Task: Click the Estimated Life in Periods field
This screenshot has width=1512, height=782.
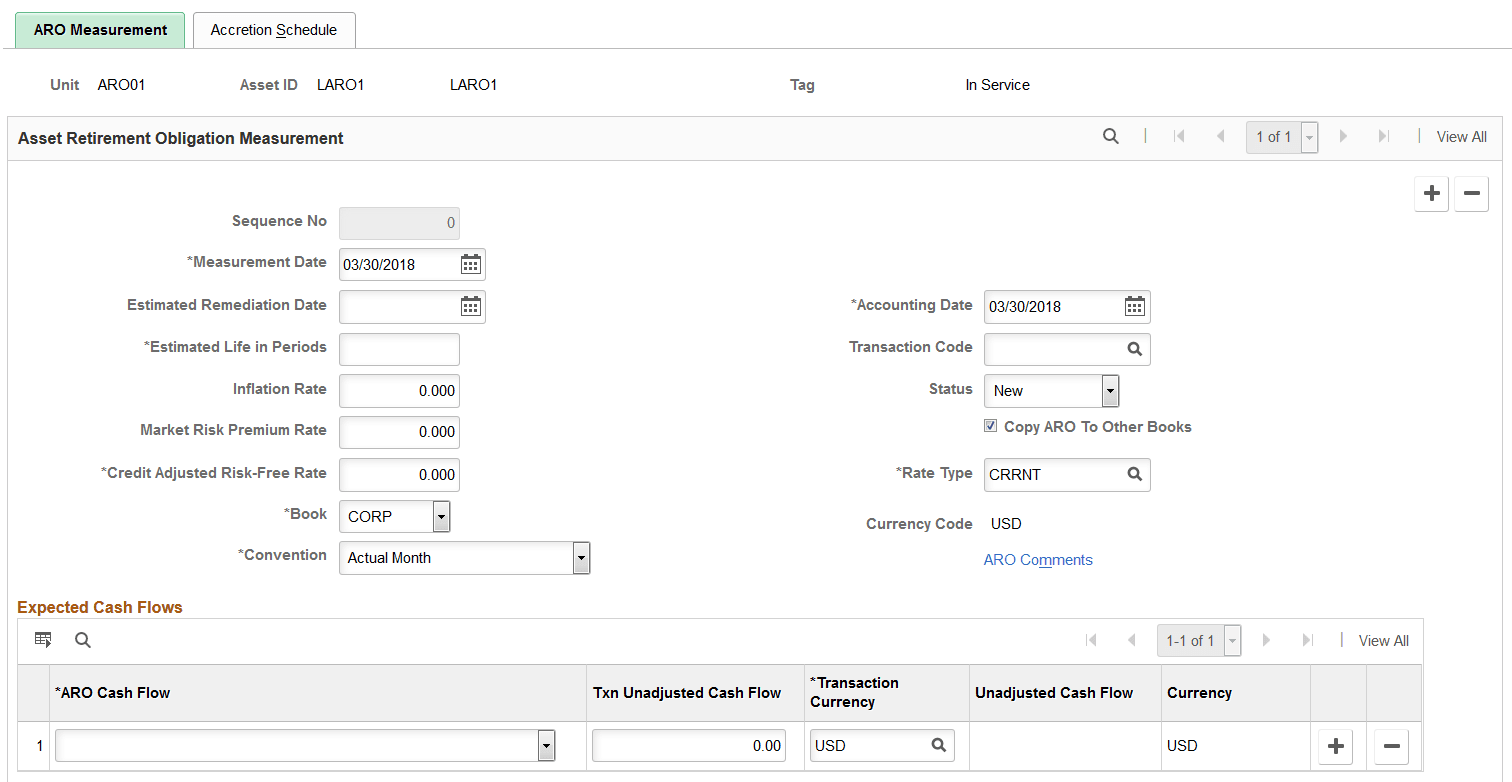Action: tap(399, 348)
